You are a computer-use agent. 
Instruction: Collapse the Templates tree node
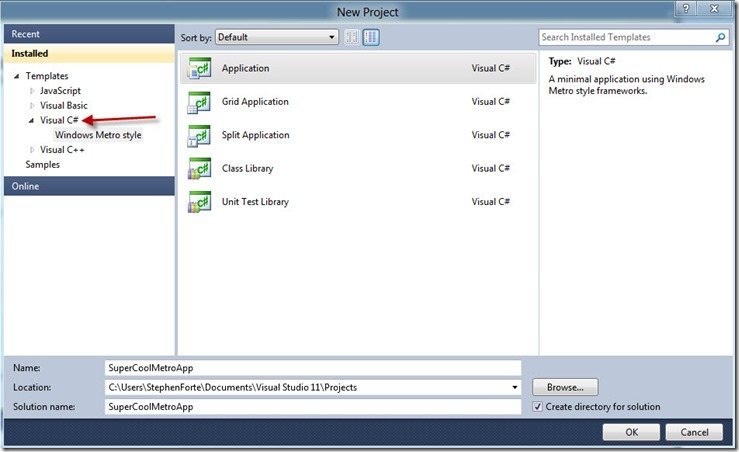(17, 76)
